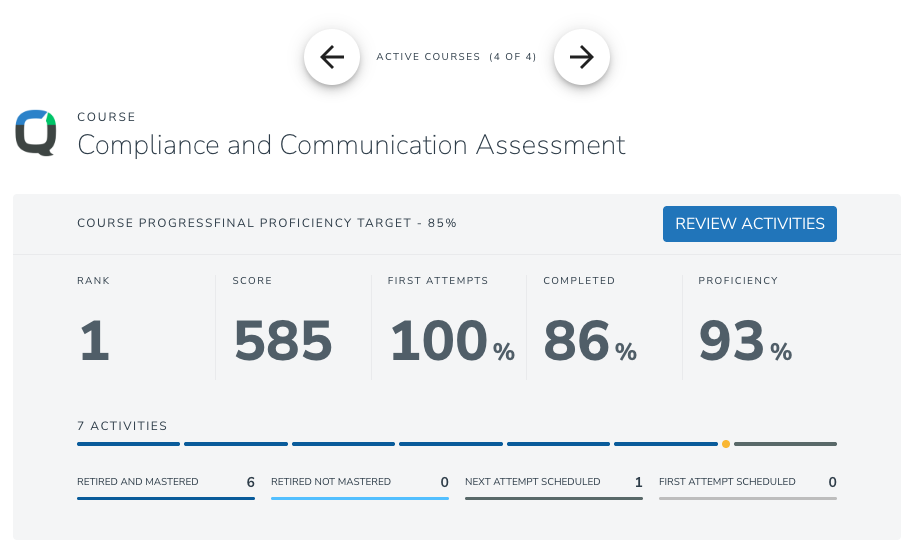Click the Retired and Mastered bar
The height and width of the screenshot is (548, 917).
pos(166,498)
